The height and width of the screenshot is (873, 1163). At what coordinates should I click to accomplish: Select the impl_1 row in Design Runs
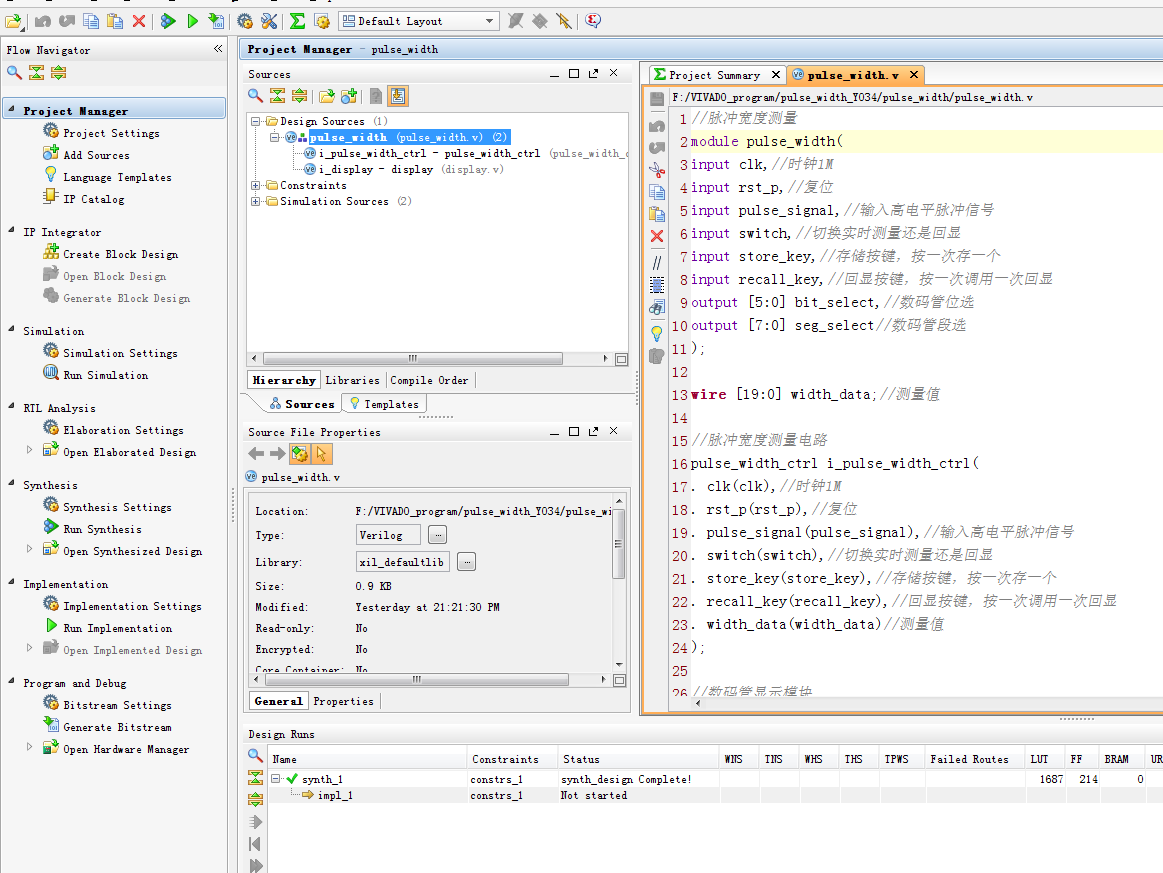(x=334, y=795)
